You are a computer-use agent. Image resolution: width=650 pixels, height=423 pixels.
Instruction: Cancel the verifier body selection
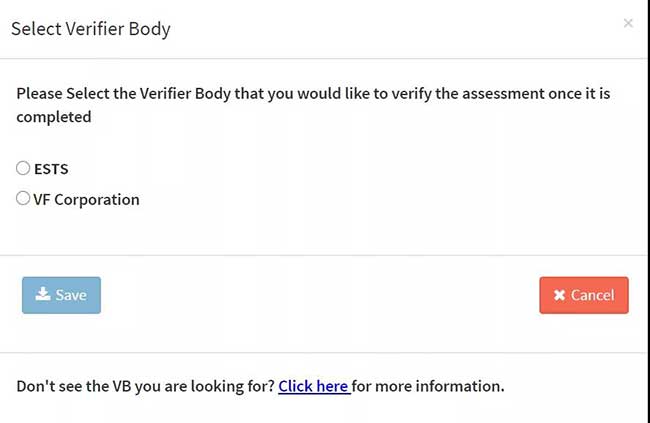(x=584, y=295)
